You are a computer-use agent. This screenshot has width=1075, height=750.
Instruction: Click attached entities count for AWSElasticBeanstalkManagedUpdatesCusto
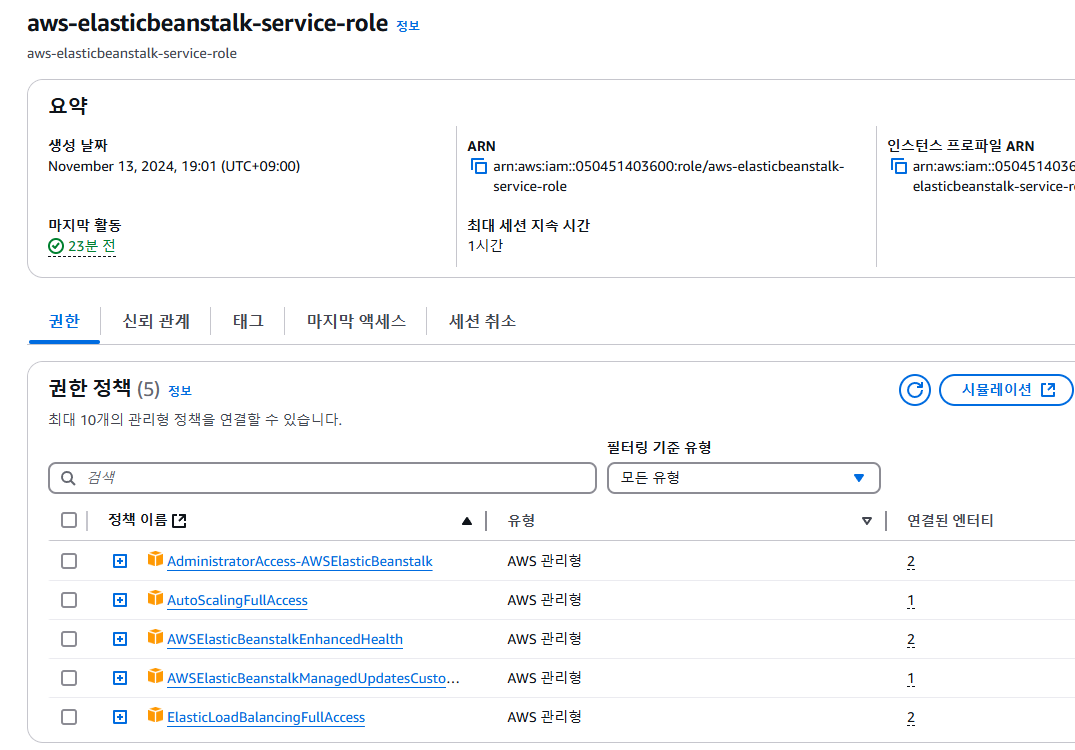click(910, 679)
